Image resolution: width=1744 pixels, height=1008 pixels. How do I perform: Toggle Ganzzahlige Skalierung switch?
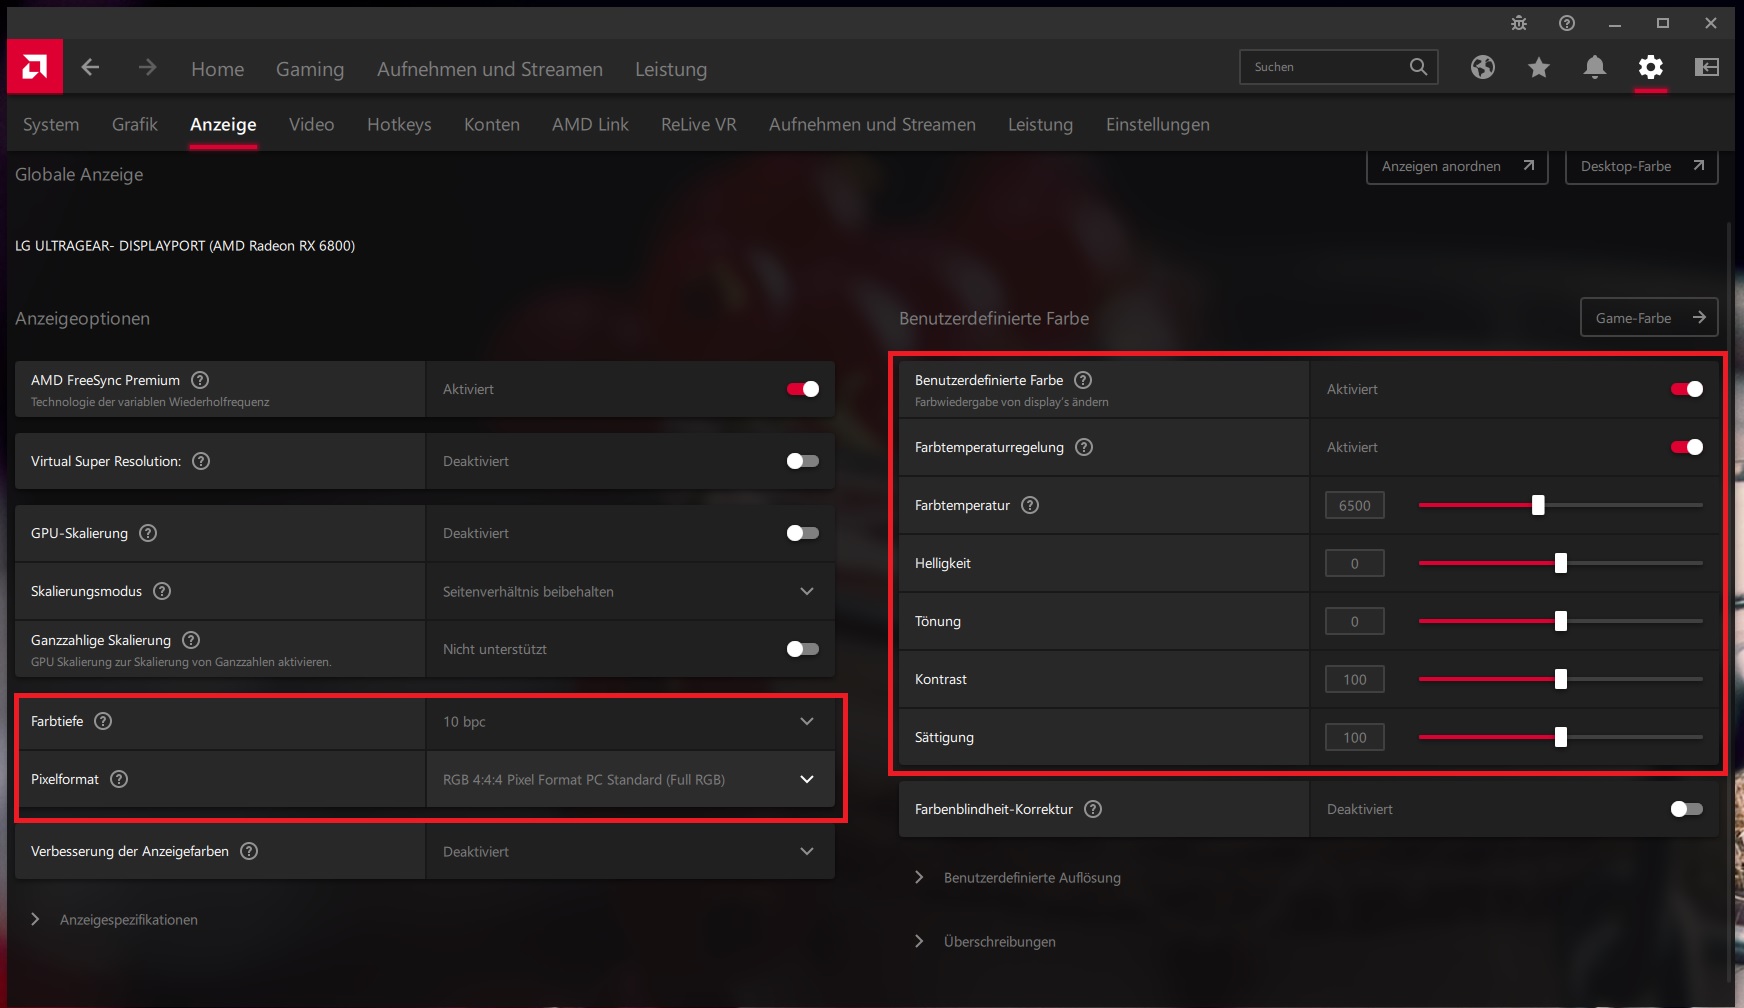pos(803,649)
